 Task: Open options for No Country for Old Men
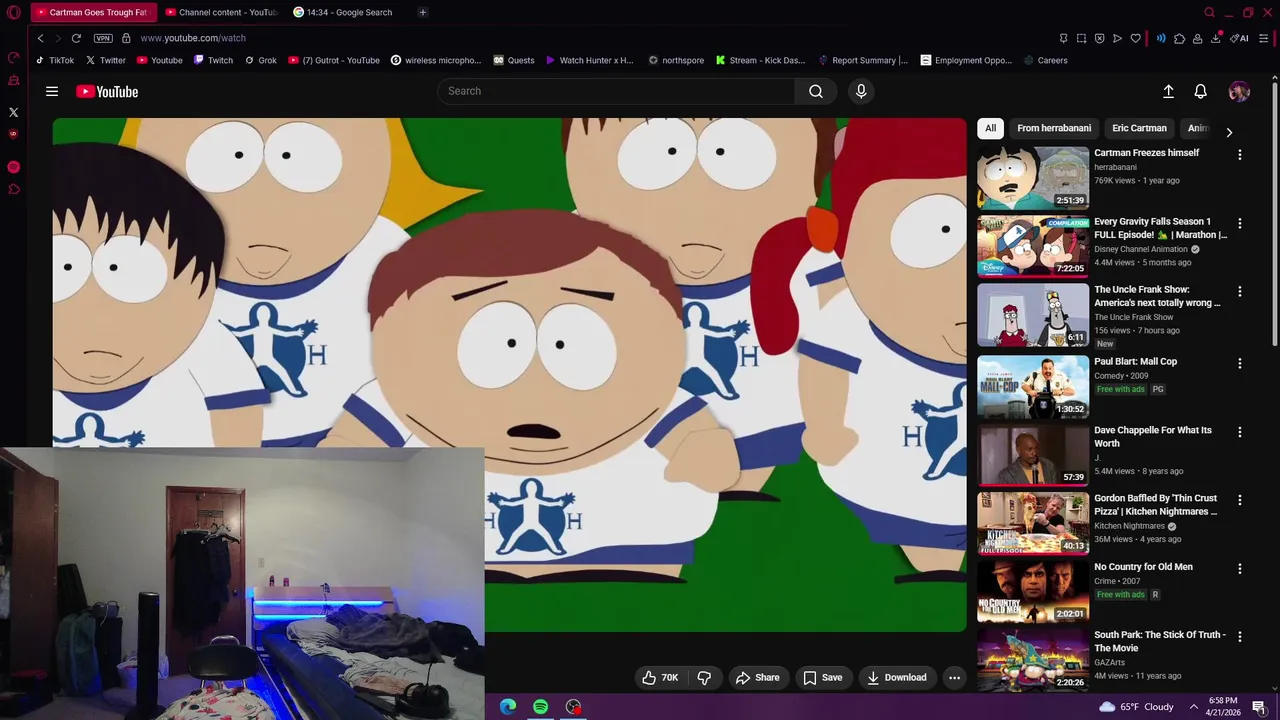pyautogui.click(x=1240, y=568)
